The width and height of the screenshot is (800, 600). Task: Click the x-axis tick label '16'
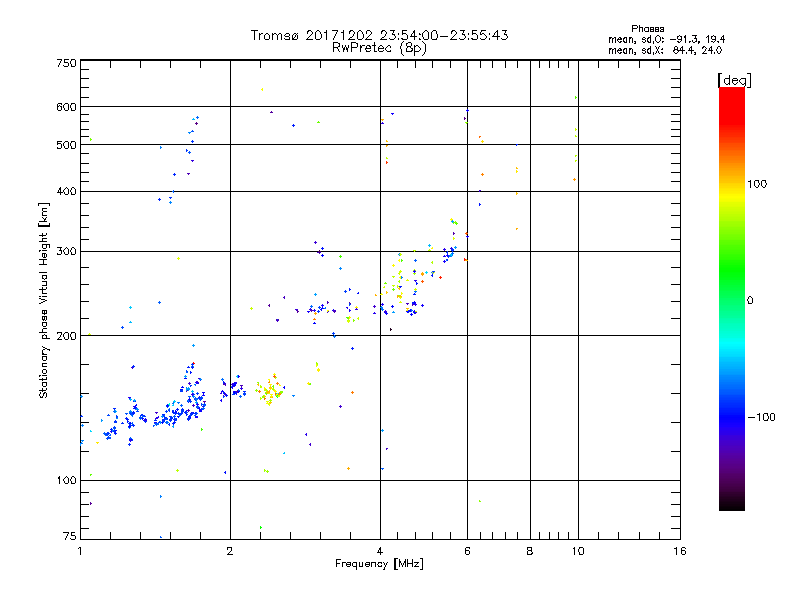pyautogui.click(x=680, y=551)
